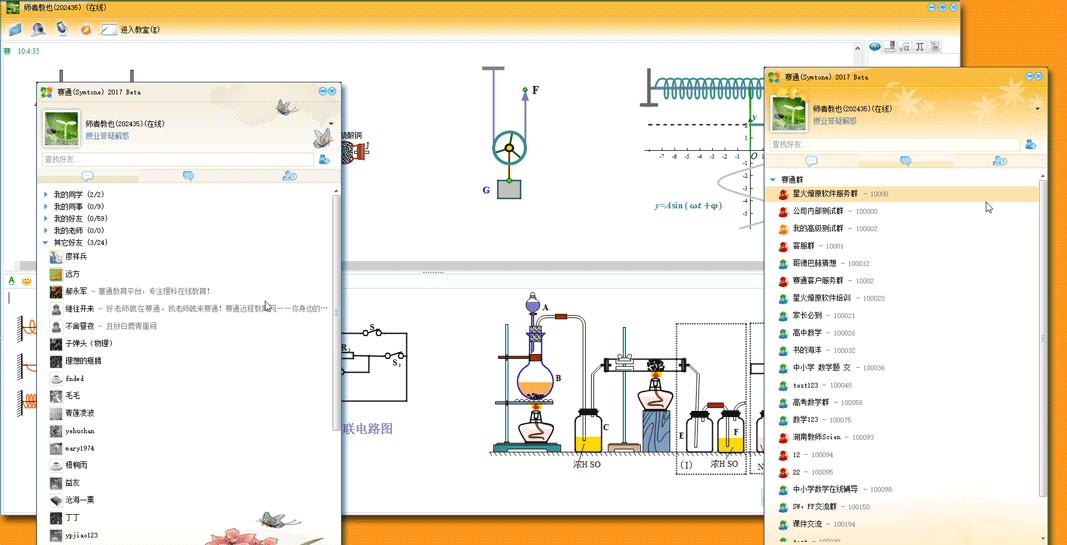Click signature link 授业答疑解惑 in left window
The height and width of the screenshot is (545, 1067).
[x=107, y=136]
